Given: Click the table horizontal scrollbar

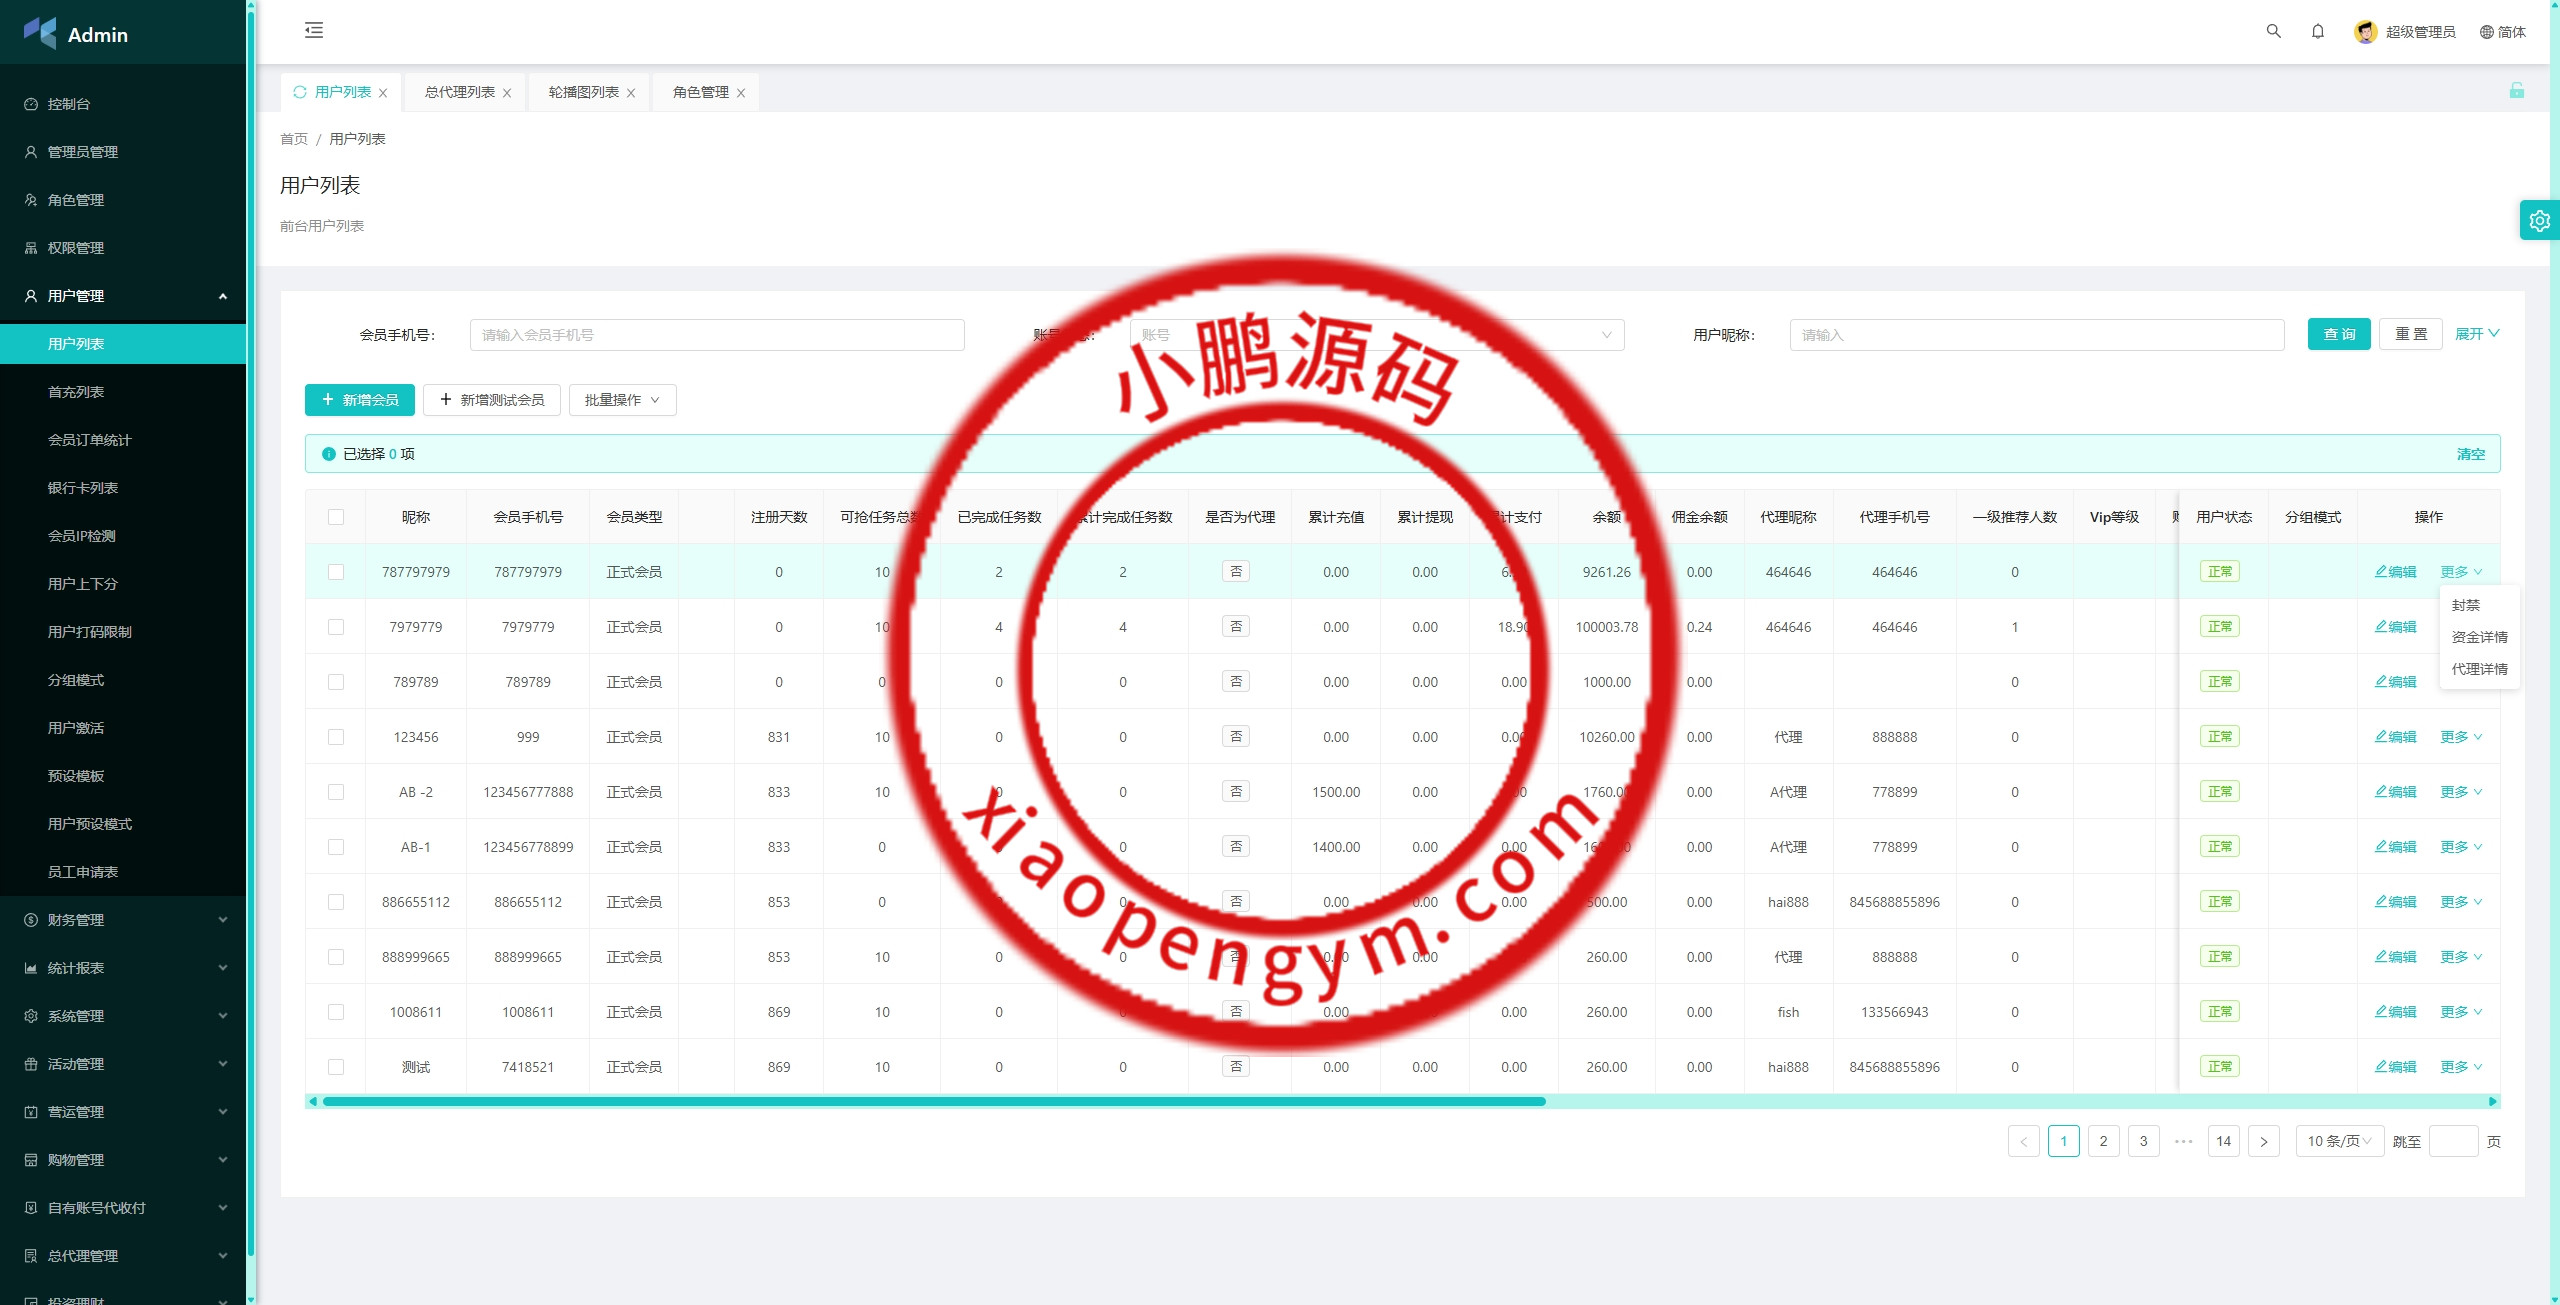Looking at the screenshot, I should 934,1101.
